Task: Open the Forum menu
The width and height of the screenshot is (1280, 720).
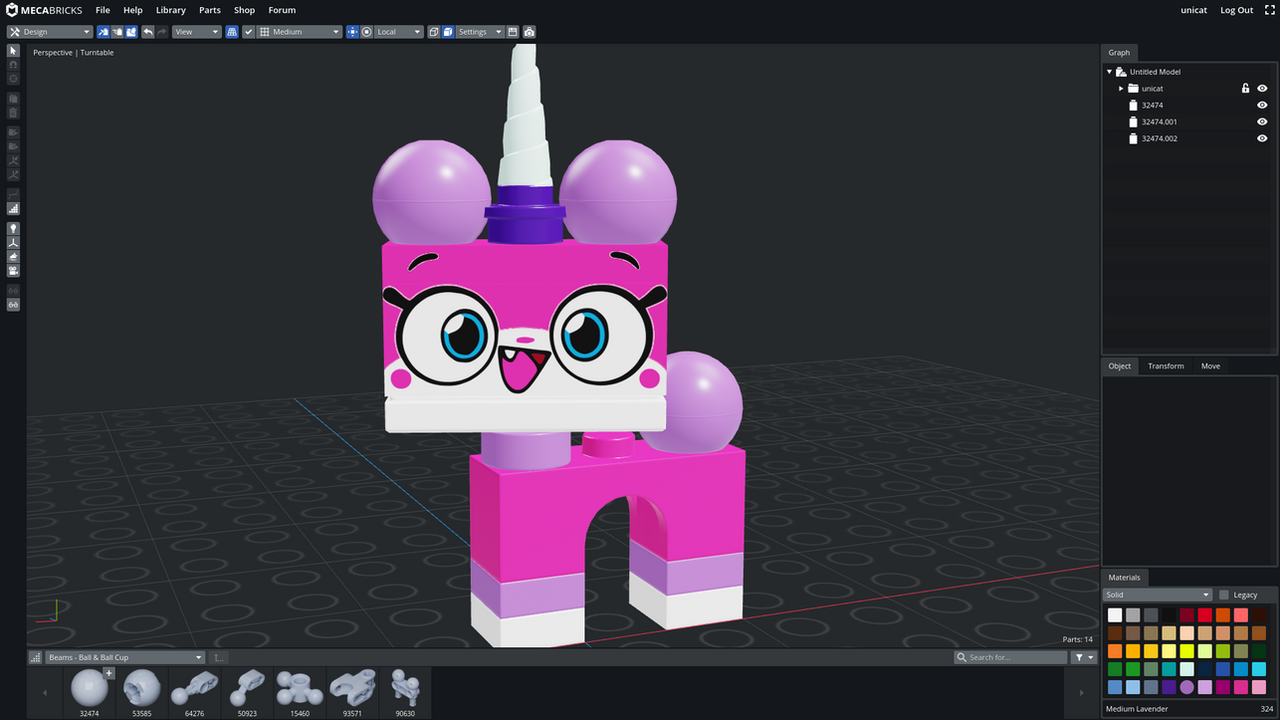Action: tap(282, 10)
